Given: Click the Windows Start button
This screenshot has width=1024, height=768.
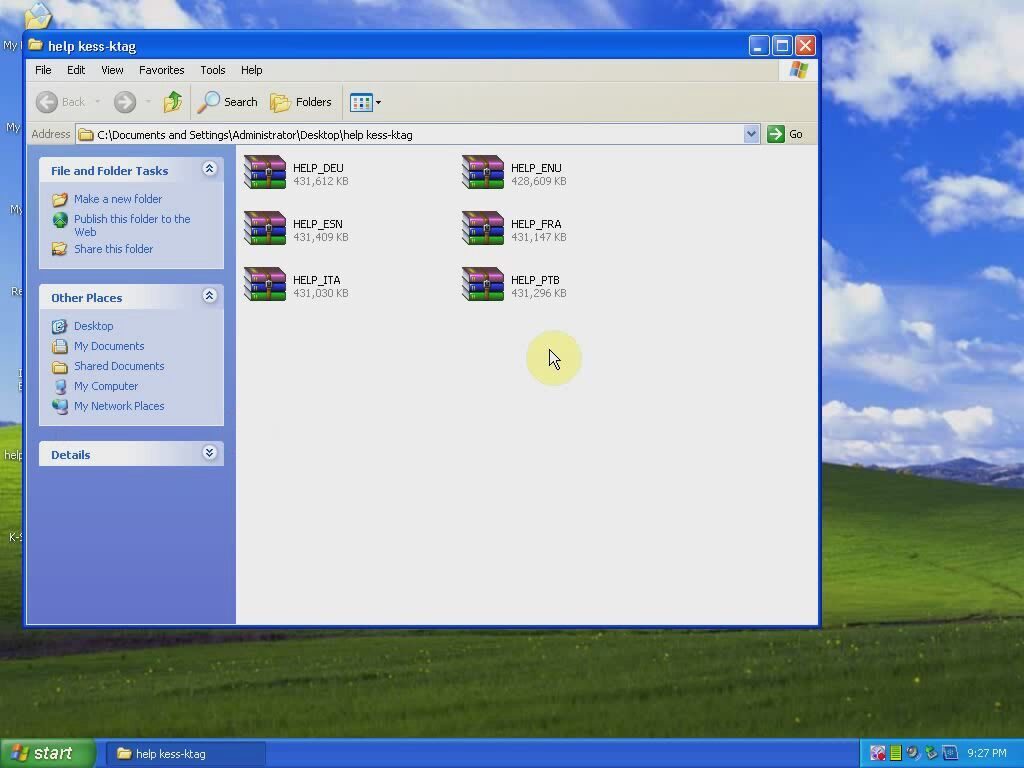Looking at the screenshot, I should pyautogui.click(x=48, y=754).
